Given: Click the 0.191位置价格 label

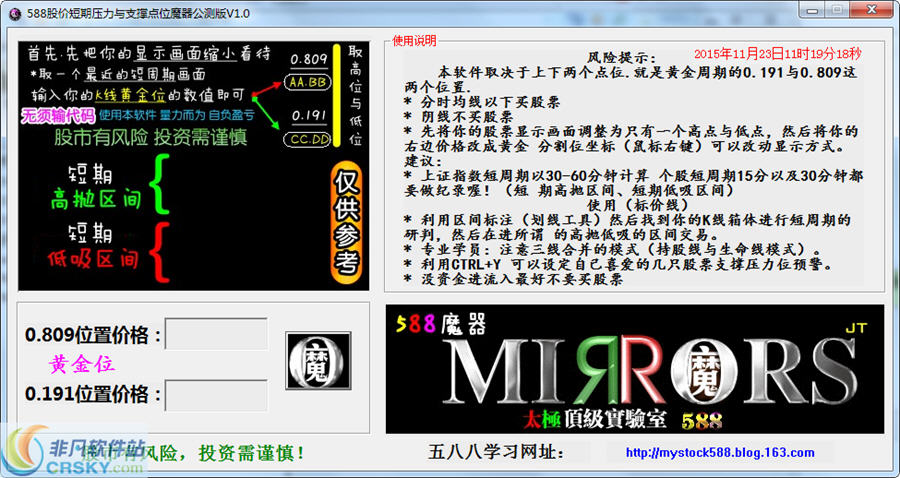Looking at the screenshot, I should point(93,394).
